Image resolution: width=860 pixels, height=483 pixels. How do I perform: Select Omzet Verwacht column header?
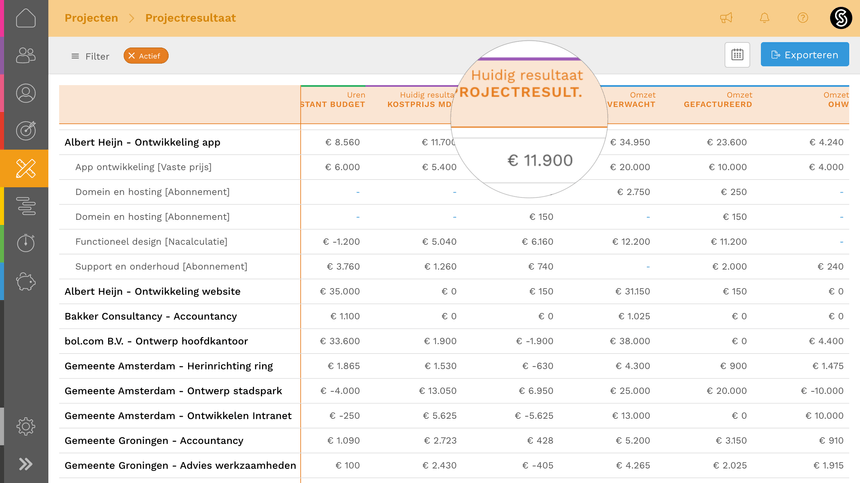point(631,99)
